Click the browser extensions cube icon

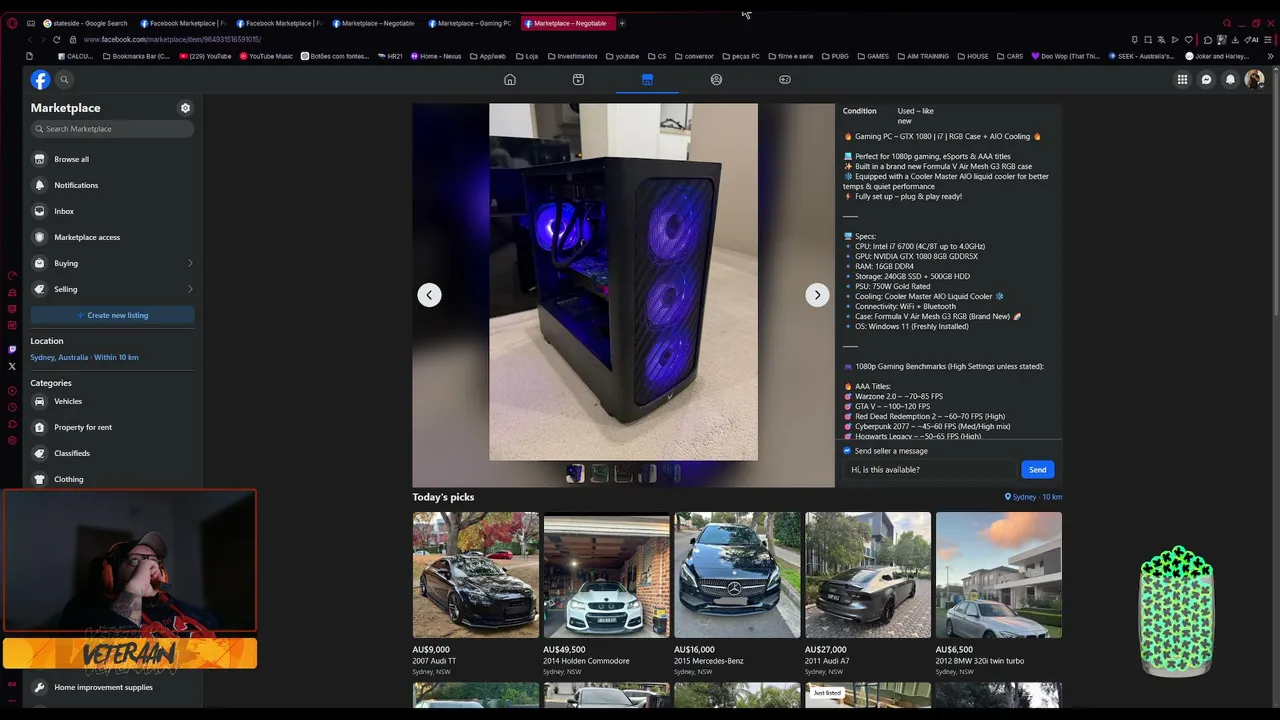click(x=1208, y=40)
